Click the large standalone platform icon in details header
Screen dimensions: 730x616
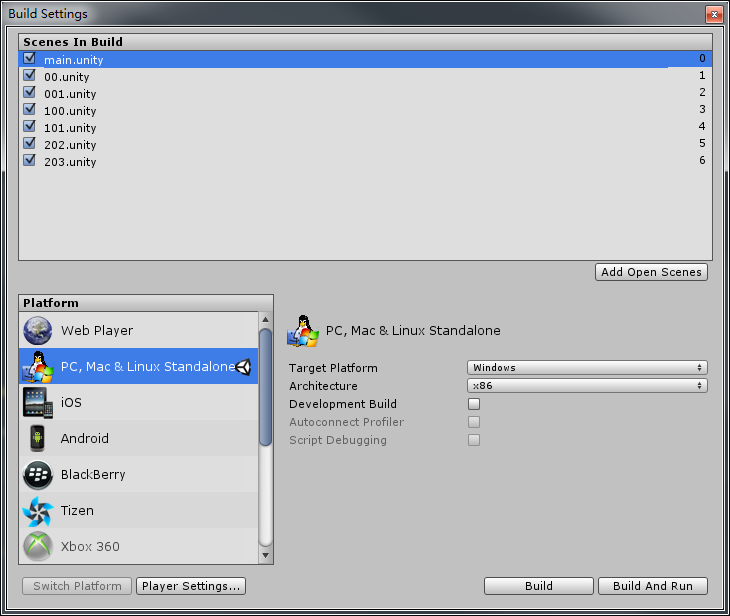coord(303,331)
